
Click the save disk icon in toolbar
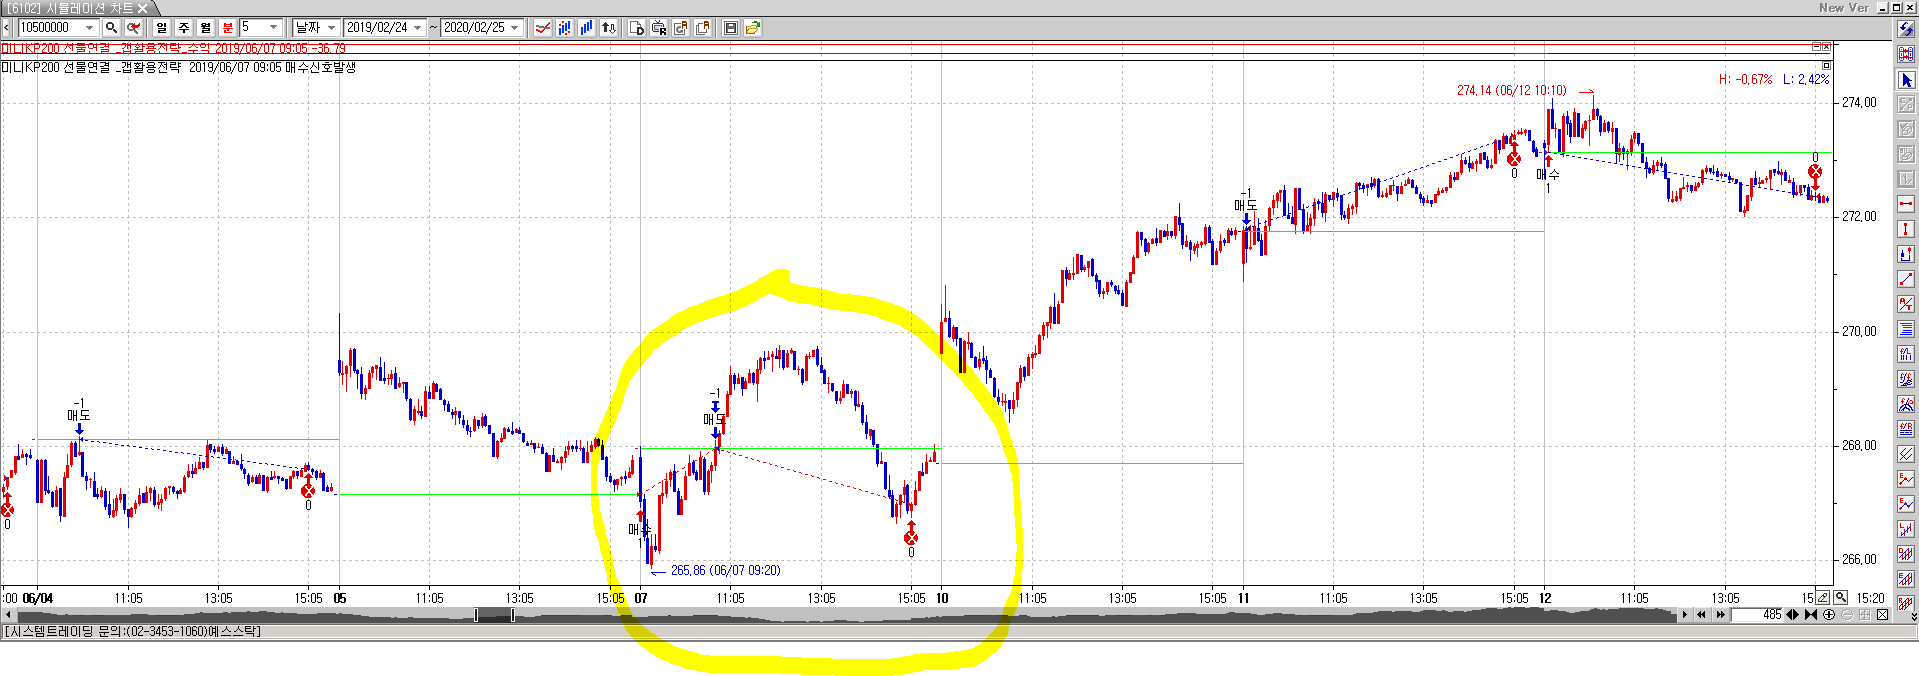click(x=731, y=28)
